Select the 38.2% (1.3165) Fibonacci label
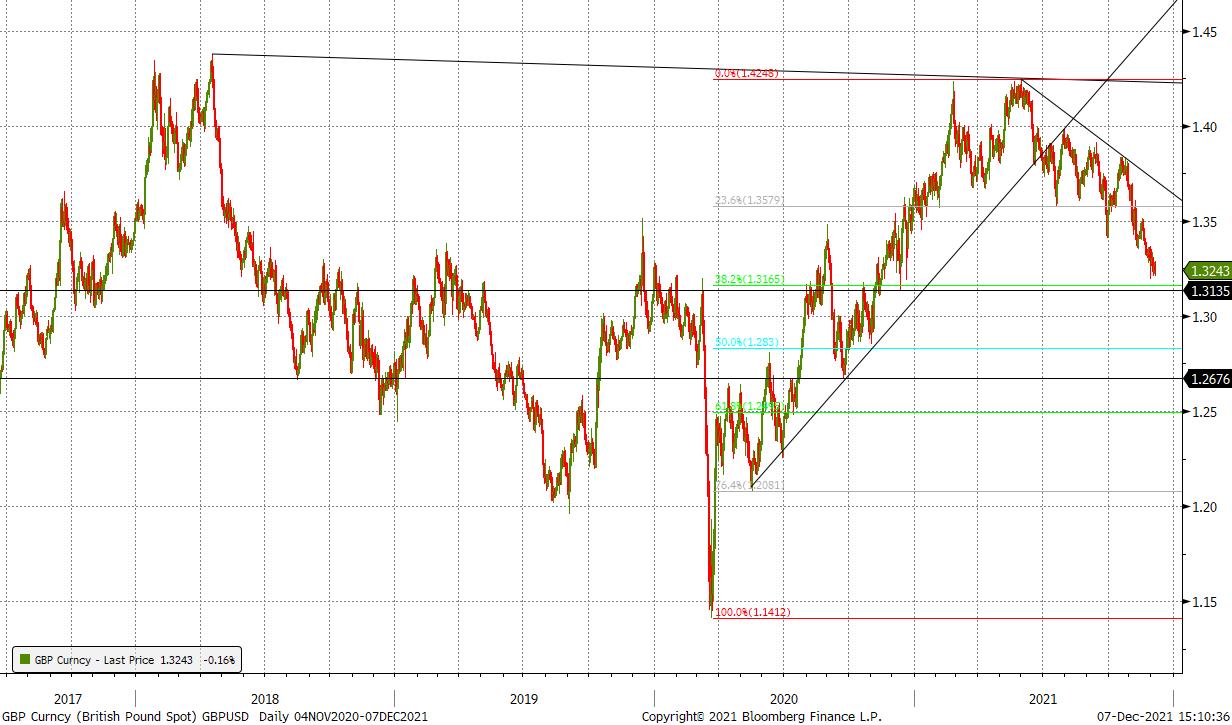1232x725 pixels. 749,280
